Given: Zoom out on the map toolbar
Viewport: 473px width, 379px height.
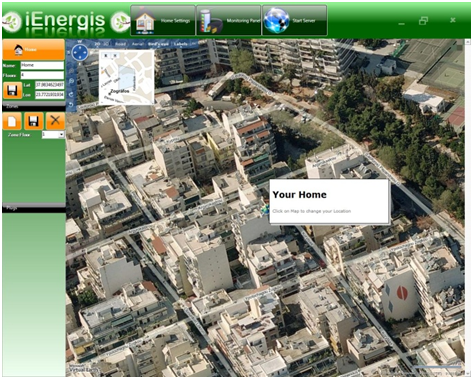Looking at the screenshot, I should (71, 81).
